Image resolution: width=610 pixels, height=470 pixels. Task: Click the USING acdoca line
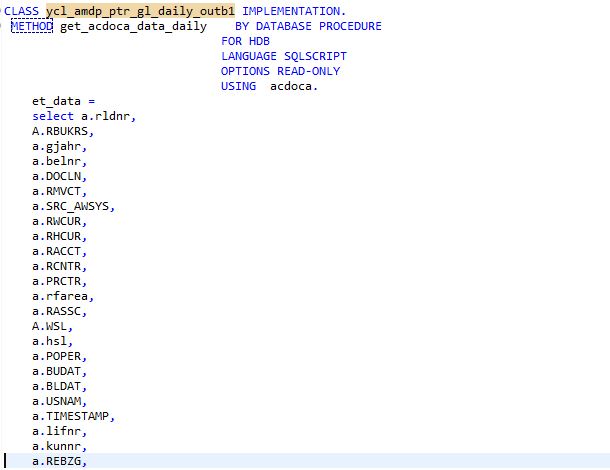[x=269, y=86]
